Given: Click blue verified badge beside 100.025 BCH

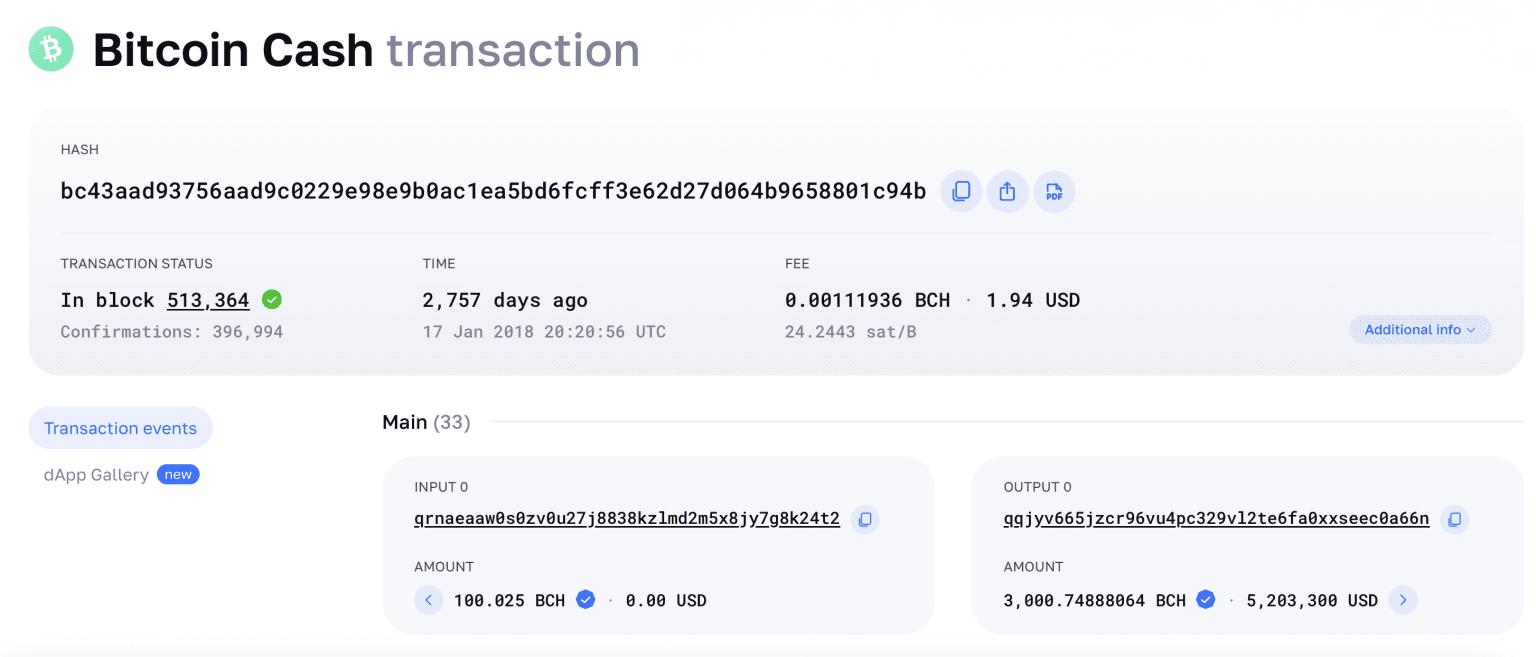Looking at the screenshot, I should pos(586,600).
